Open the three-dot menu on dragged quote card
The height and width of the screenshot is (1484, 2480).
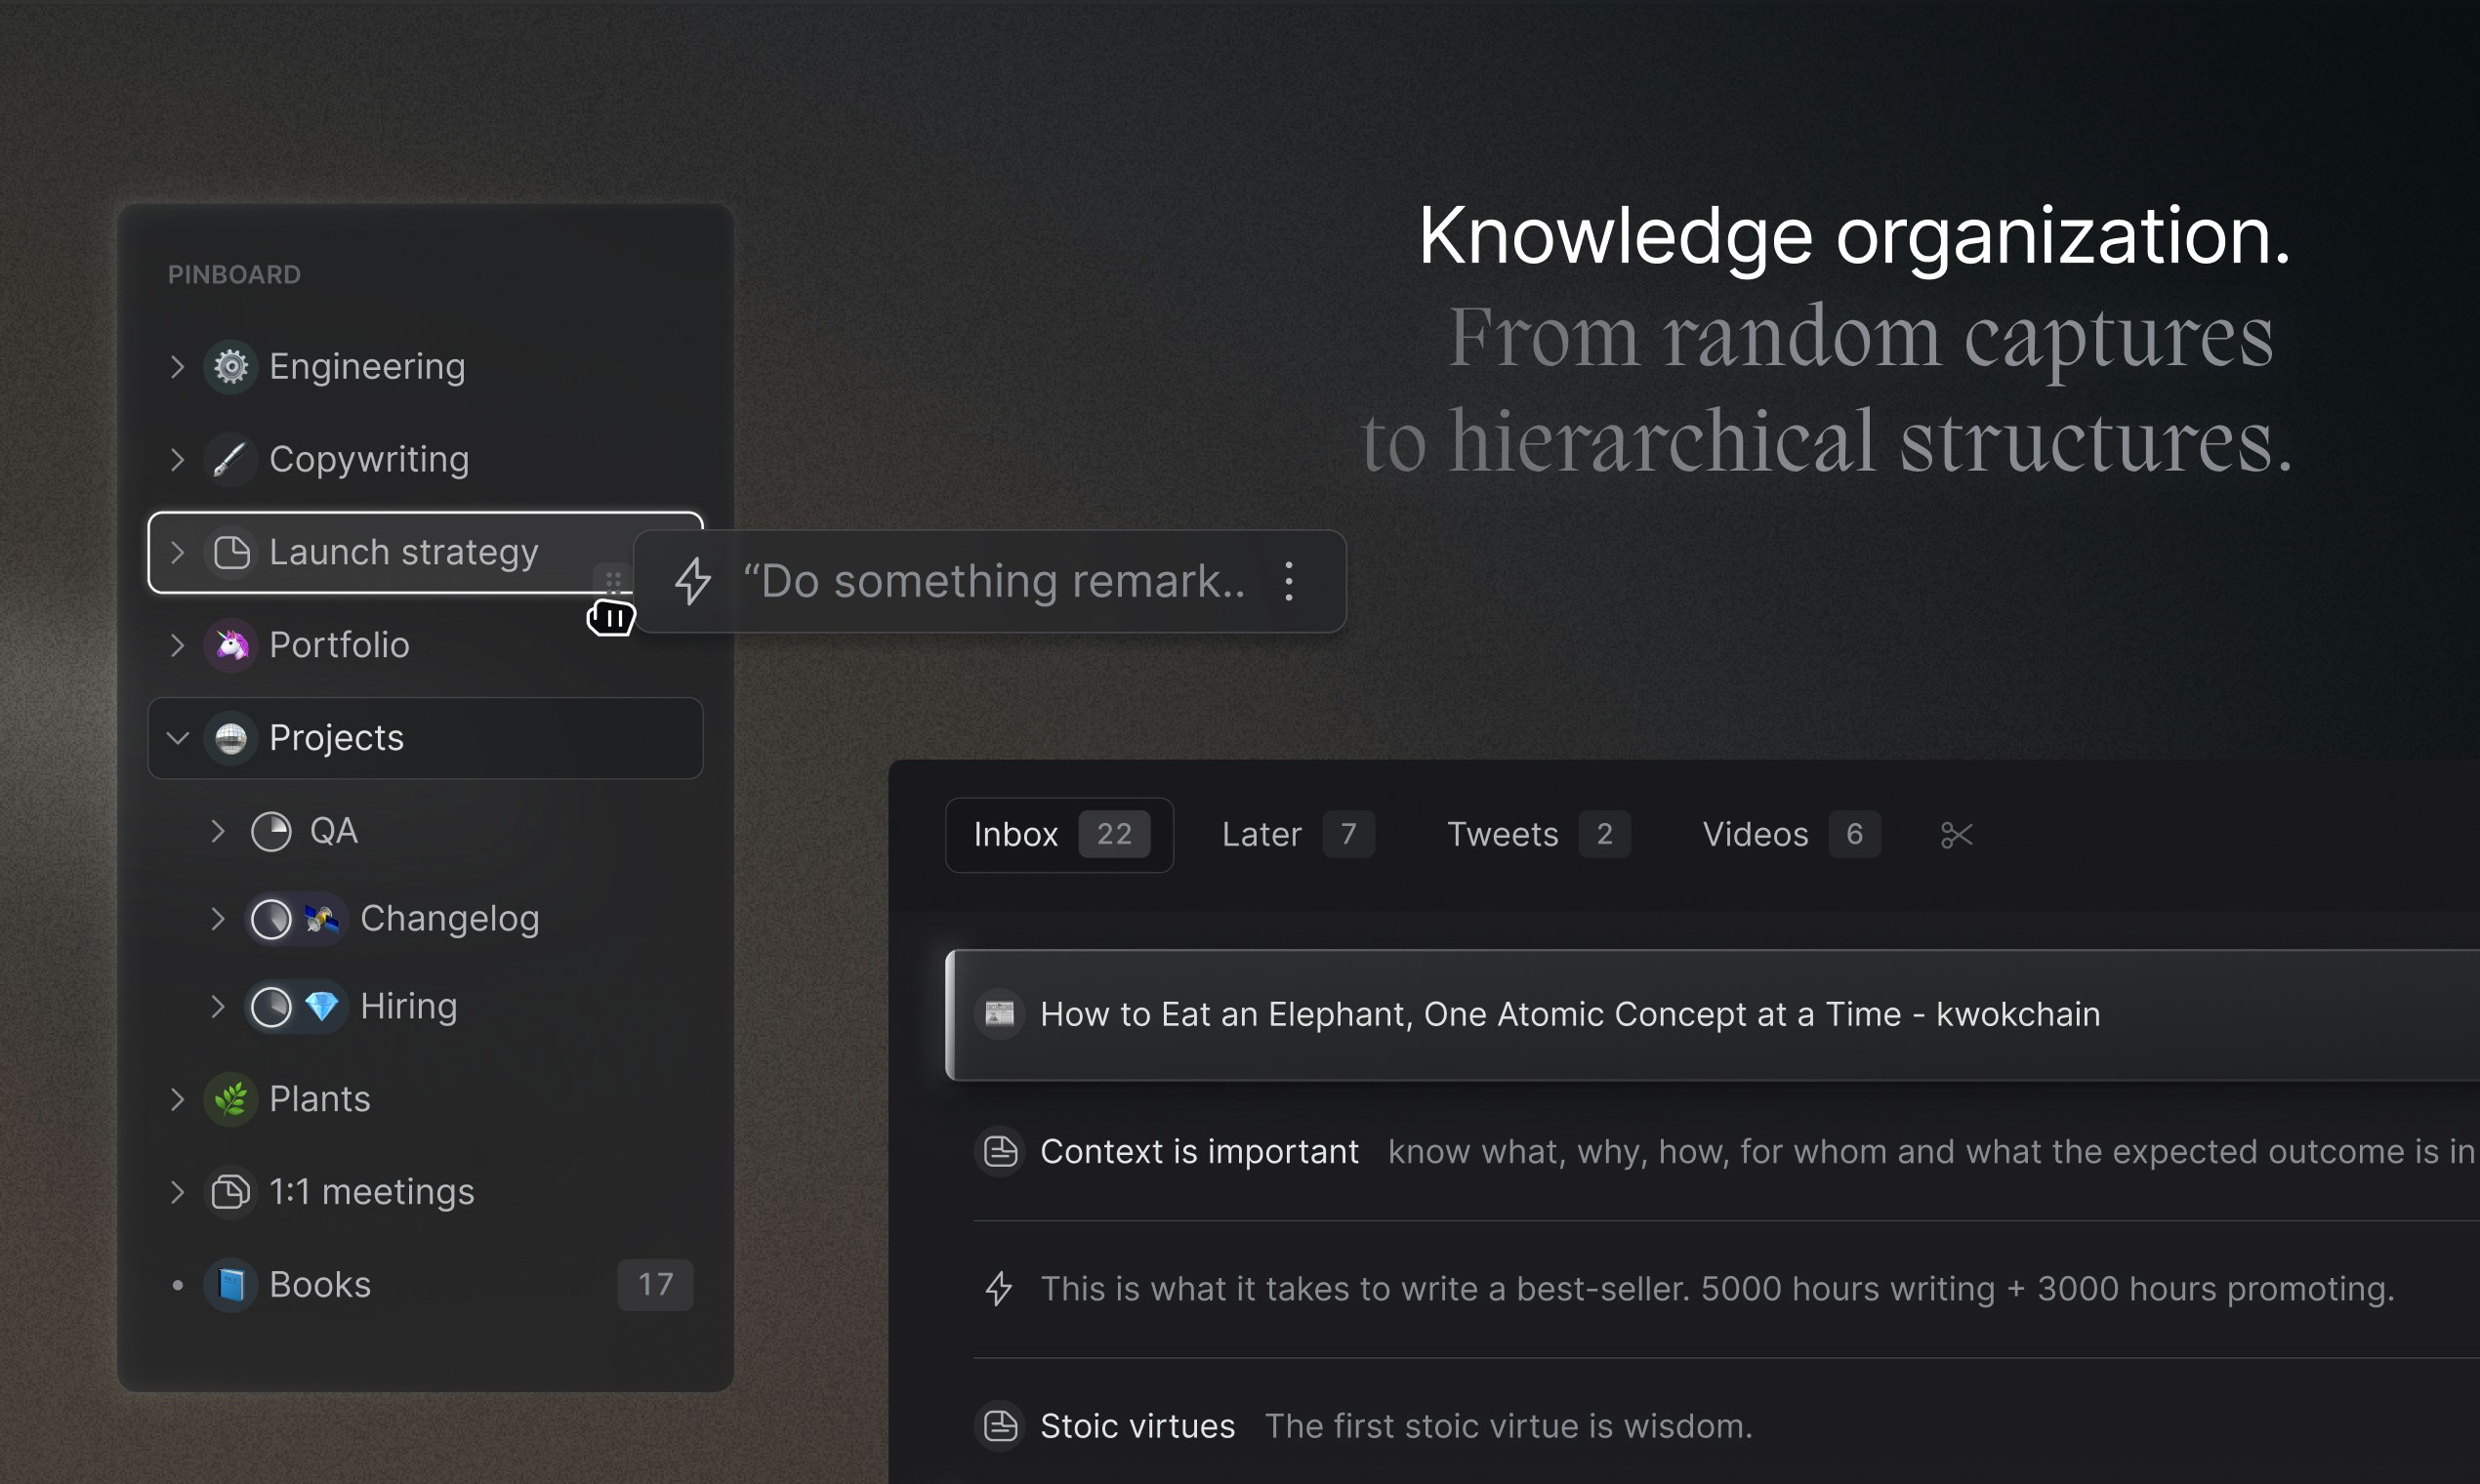pyautogui.click(x=1289, y=581)
